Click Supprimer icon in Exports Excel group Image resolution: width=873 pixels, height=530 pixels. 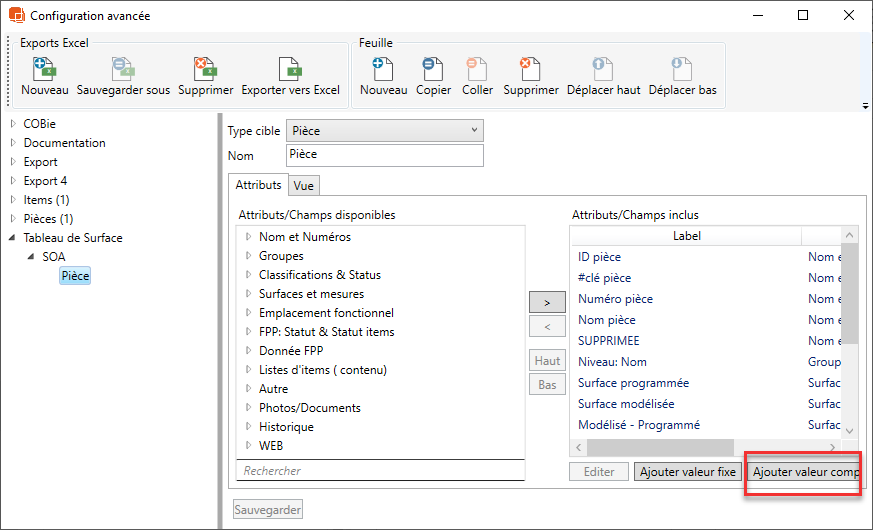click(205, 69)
